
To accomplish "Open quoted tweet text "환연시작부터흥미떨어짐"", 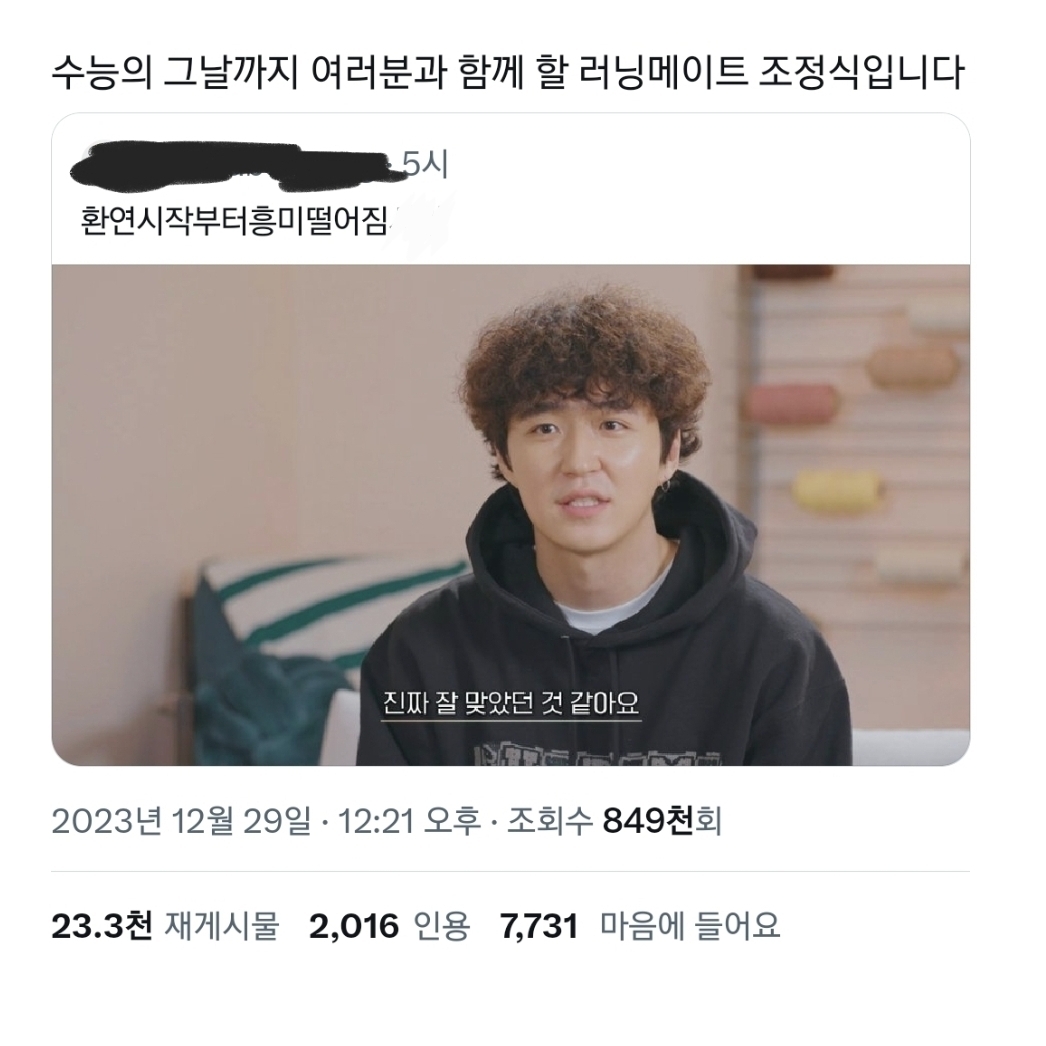I will (x=233, y=219).
